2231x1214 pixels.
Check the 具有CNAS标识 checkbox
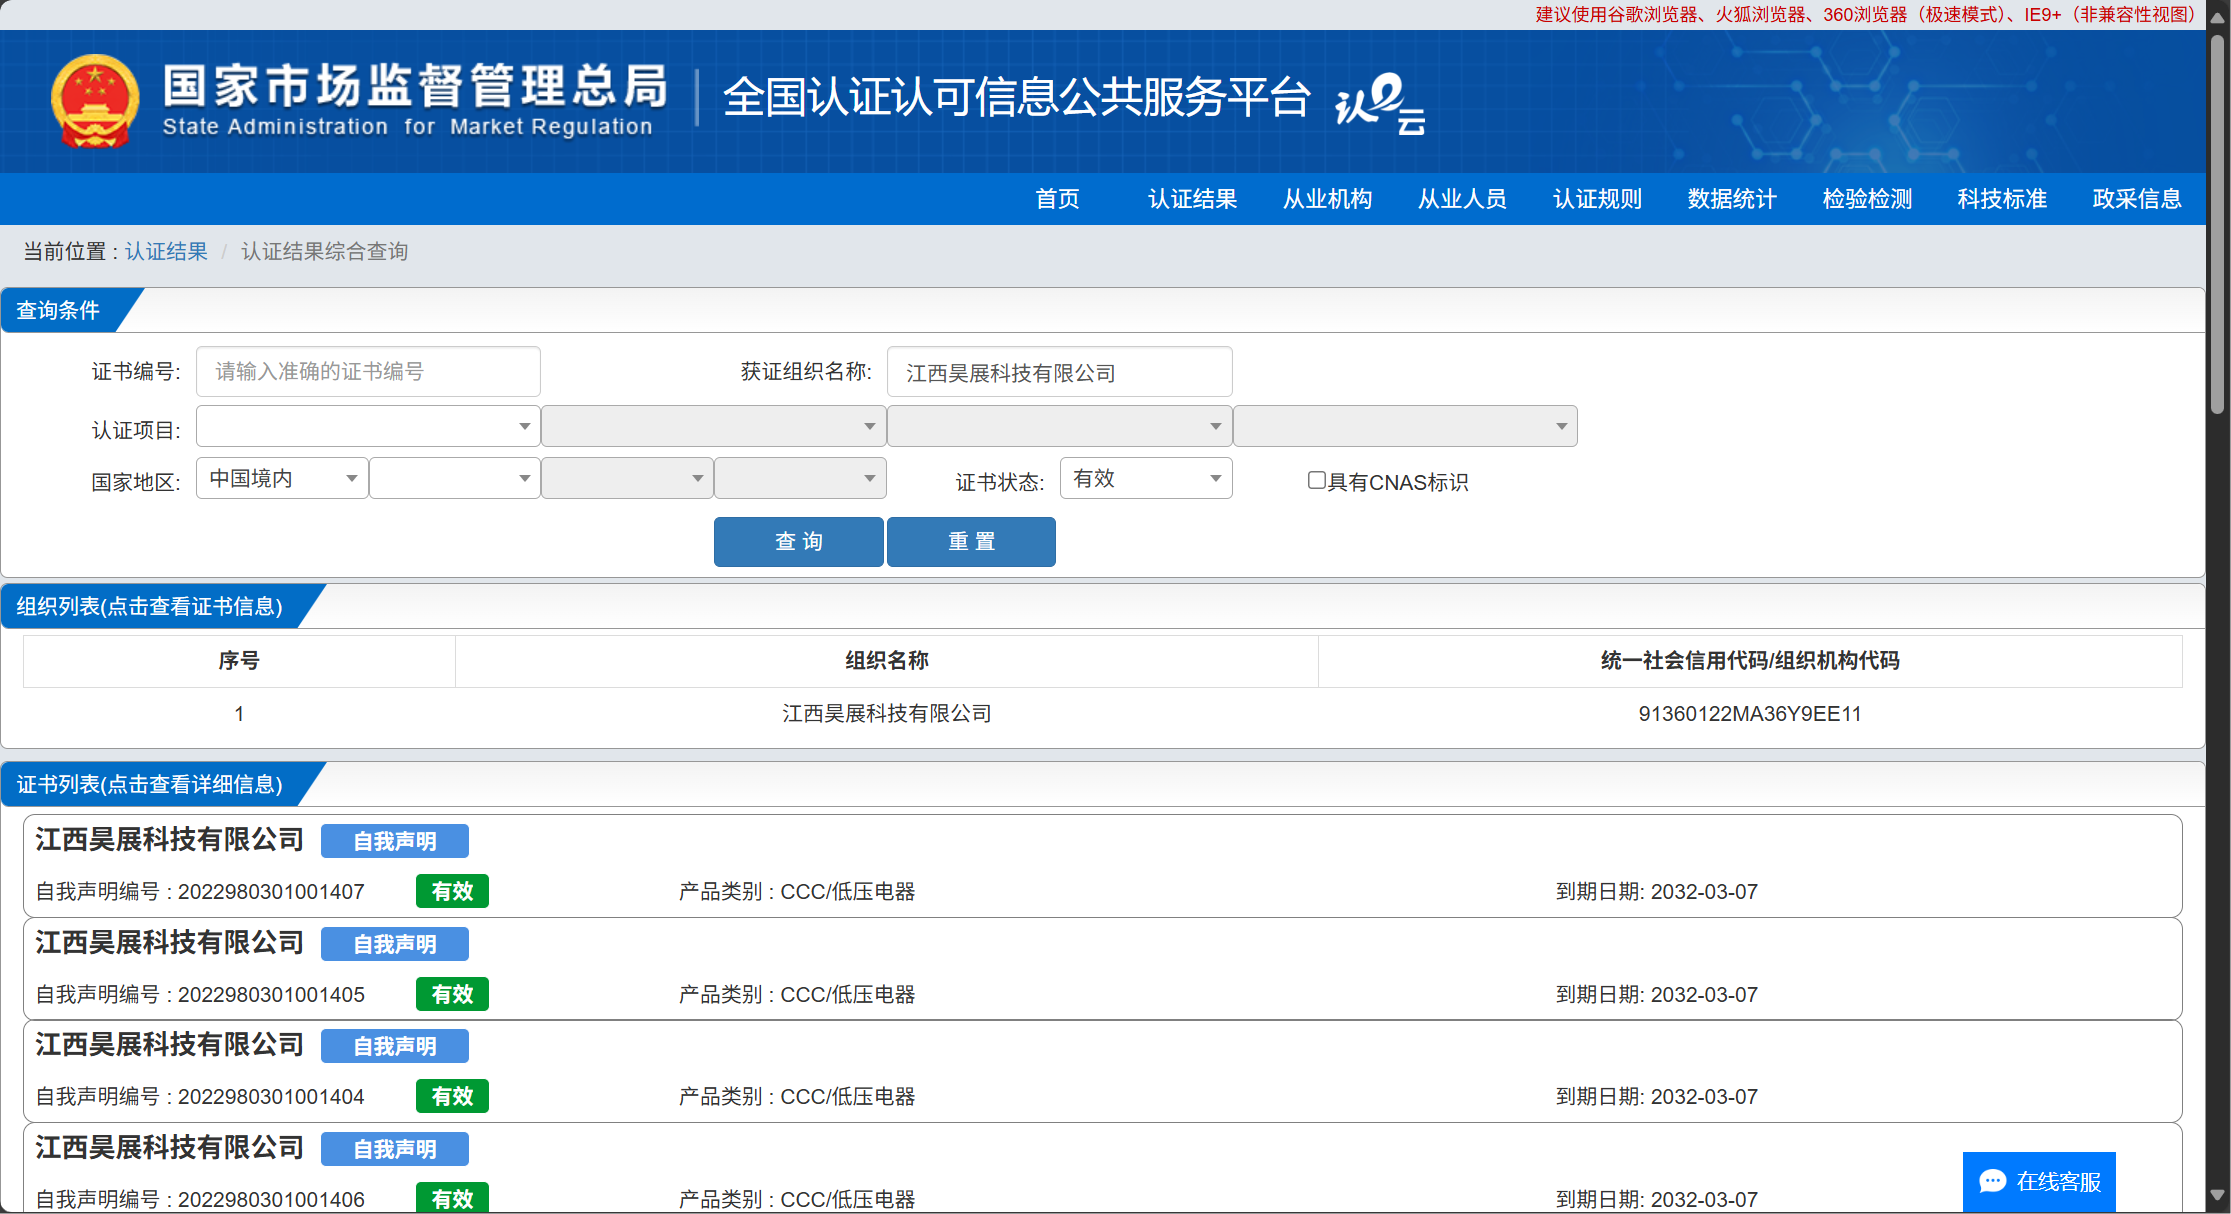coord(1317,481)
